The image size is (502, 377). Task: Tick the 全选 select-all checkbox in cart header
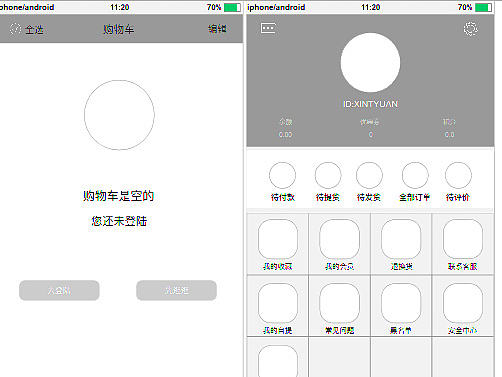tap(15, 29)
